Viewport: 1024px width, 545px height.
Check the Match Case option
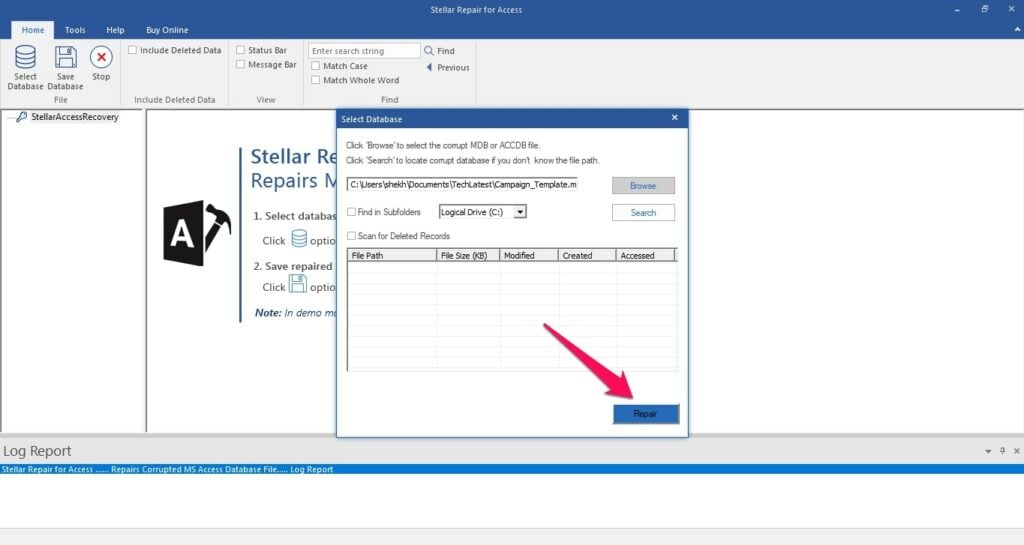(315, 66)
